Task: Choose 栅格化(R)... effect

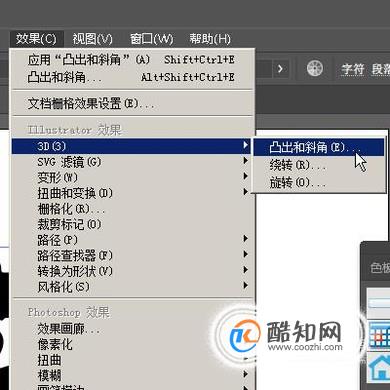Action: [x=131, y=209]
